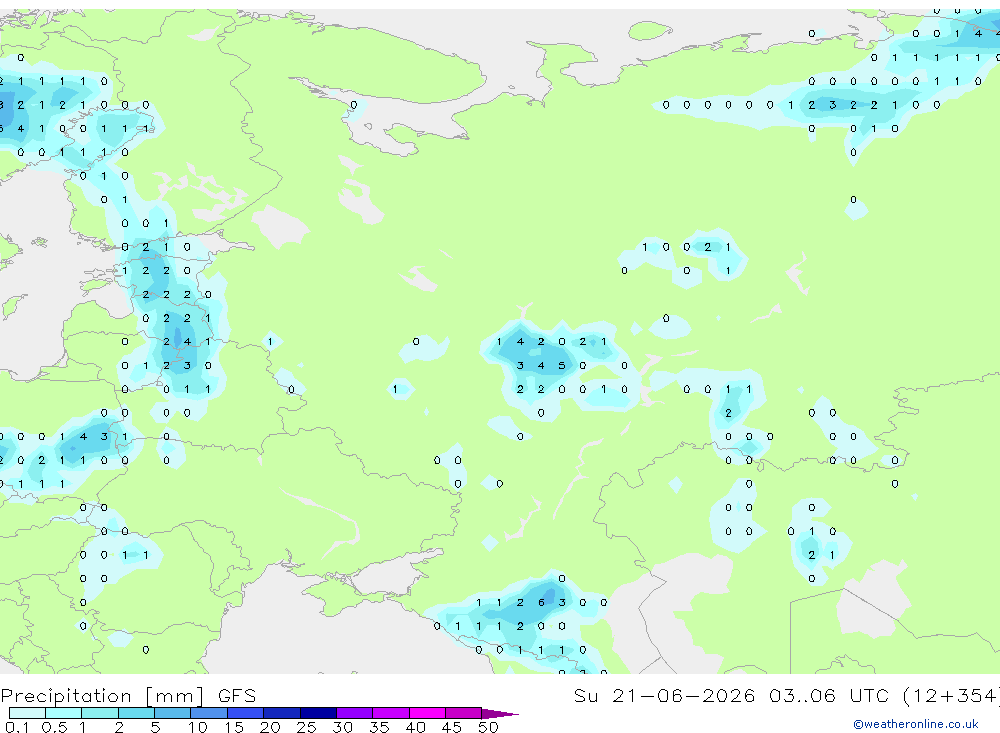Click the legend label '10'
Image resolution: width=1000 pixels, height=733 pixels.
tap(198, 727)
